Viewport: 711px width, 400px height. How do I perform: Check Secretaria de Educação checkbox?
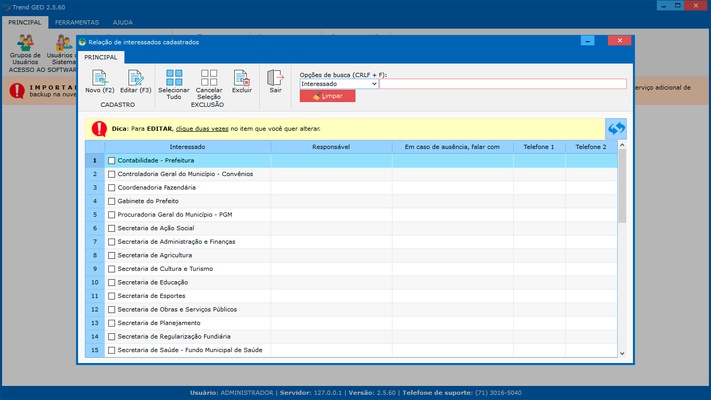112,283
